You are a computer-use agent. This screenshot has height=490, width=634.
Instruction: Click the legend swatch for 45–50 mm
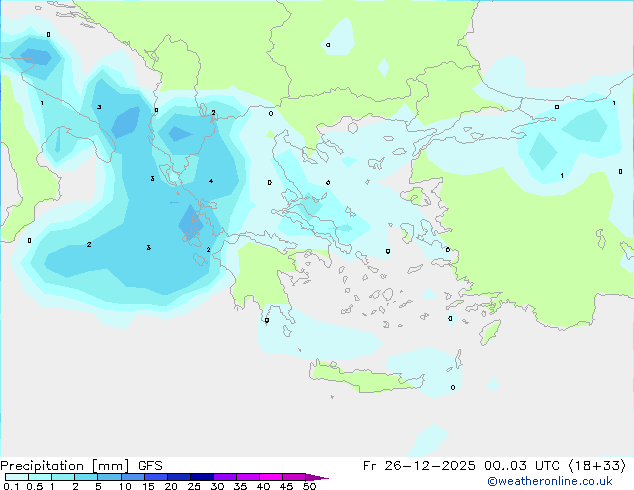[x=294, y=477]
